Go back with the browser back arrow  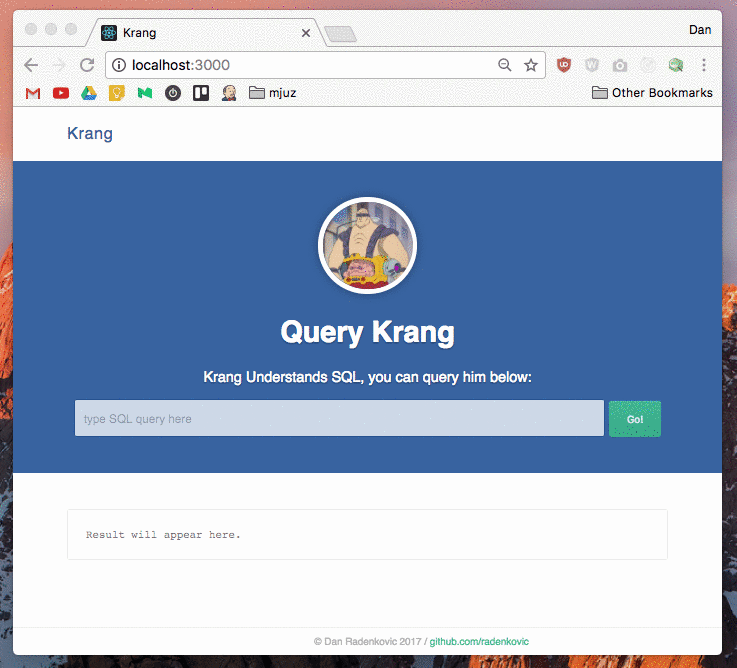point(31,65)
